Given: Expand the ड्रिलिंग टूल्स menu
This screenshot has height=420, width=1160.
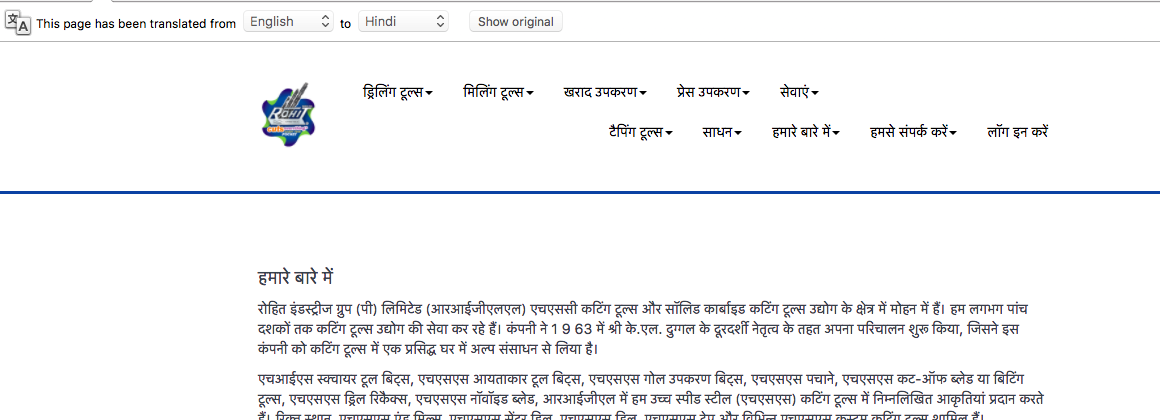Looking at the screenshot, I should coord(398,92).
